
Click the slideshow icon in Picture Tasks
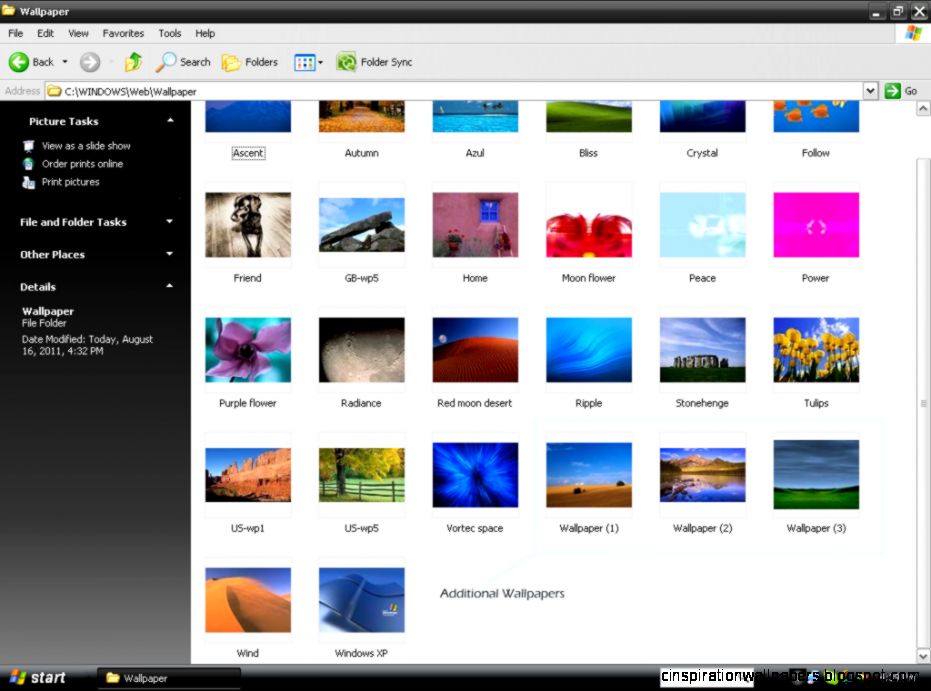pyautogui.click(x=30, y=145)
